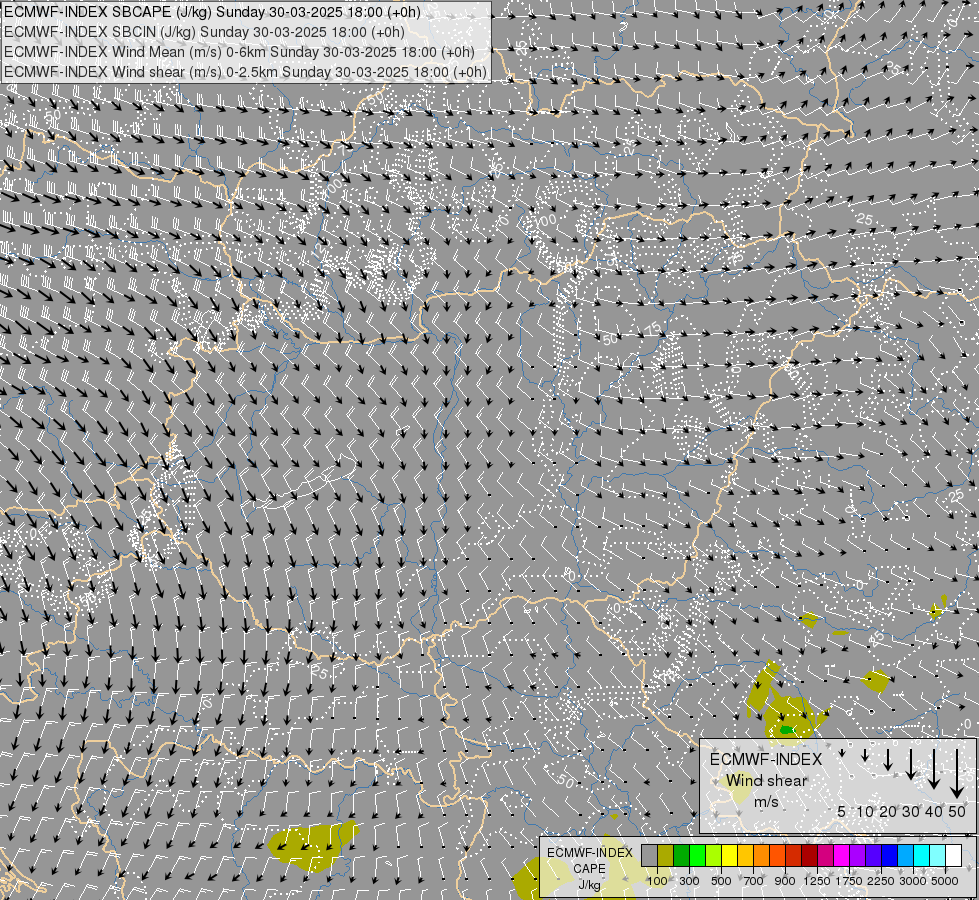Click the 30 m/s wind shear legend arrow
Screen dimensions: 979x900
pyautogui.click(x=911, y=764)
